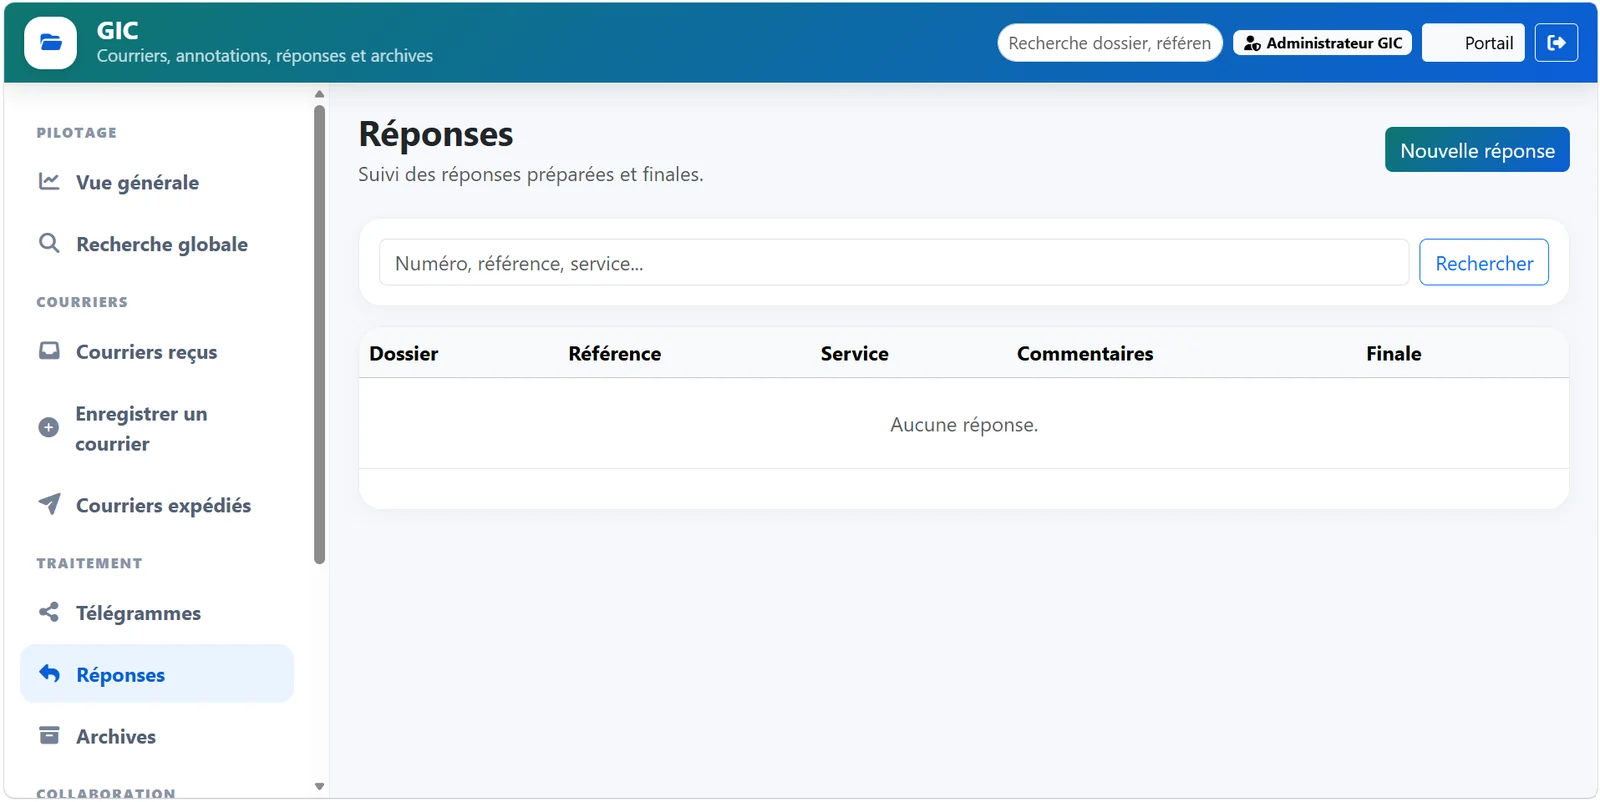The image size is (1600, 802).
Task: Click the GIC title text in header
Action: click(x=117, y=30)
